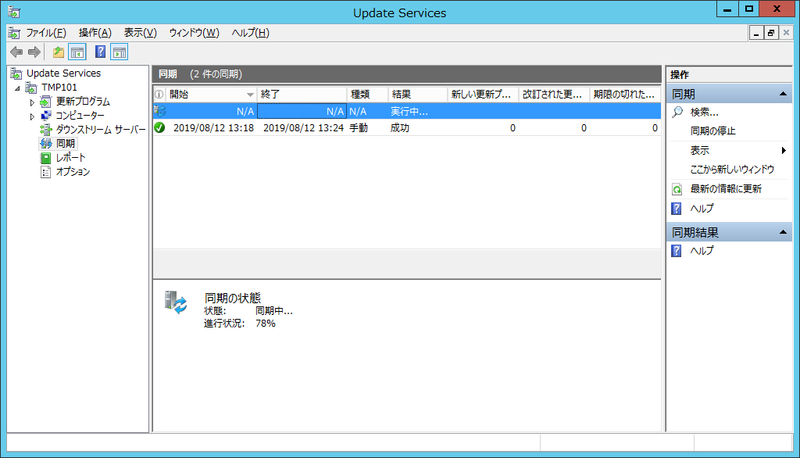The height and width of the screenshot is (458, 800).
Task: Click the 同期中... status text
Action: click(274, 311)
